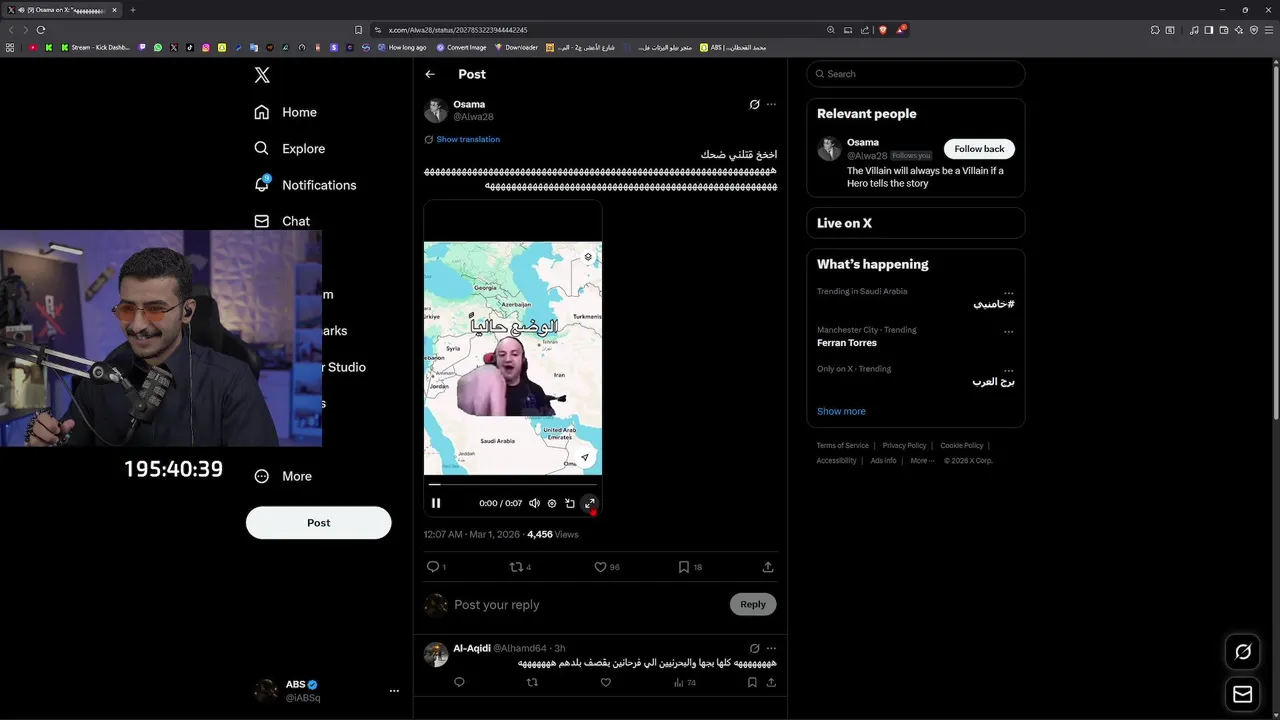Open messages floating envelope button
The width and height of the screenshot is (1280, 720).
click(1243, 694)
